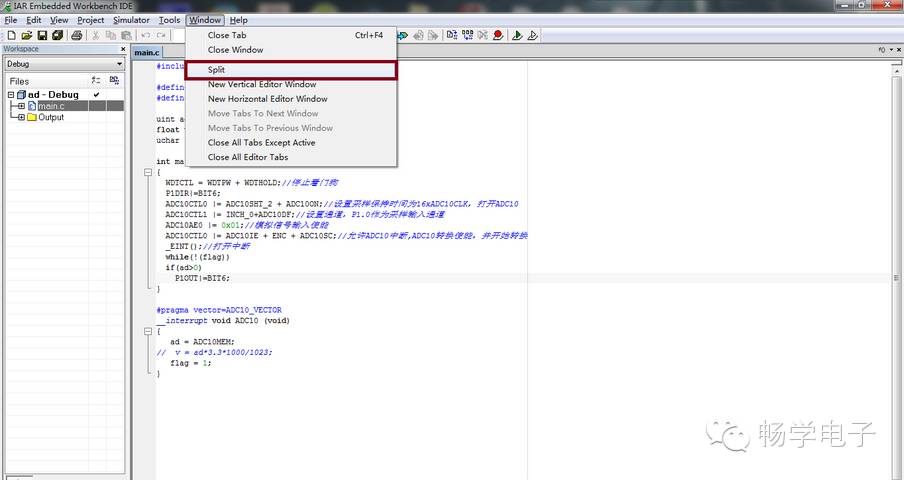Select the ad - Debug project item
The image size is (904, 480).
click(x=53, y=95)
